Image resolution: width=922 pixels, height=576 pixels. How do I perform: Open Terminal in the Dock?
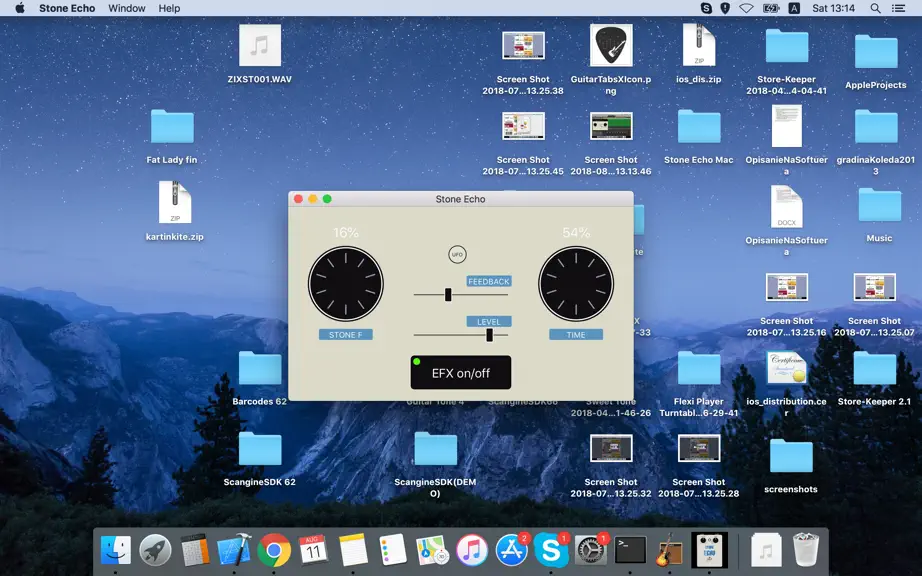(x=630, y=551)
